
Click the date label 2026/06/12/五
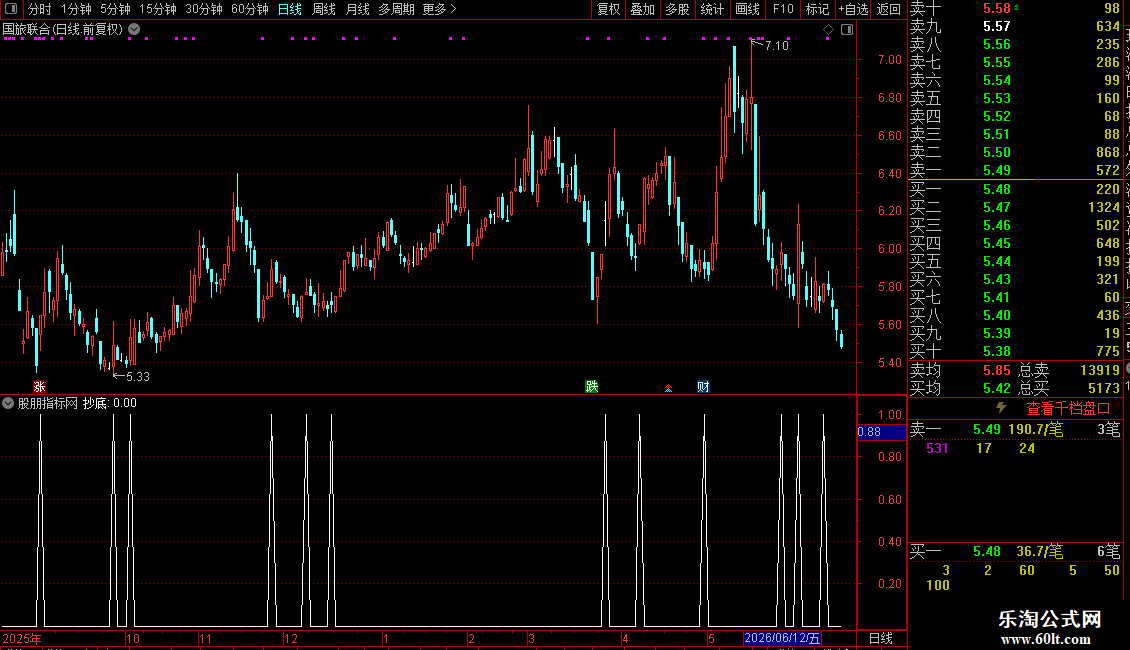(x=782, y=638)
